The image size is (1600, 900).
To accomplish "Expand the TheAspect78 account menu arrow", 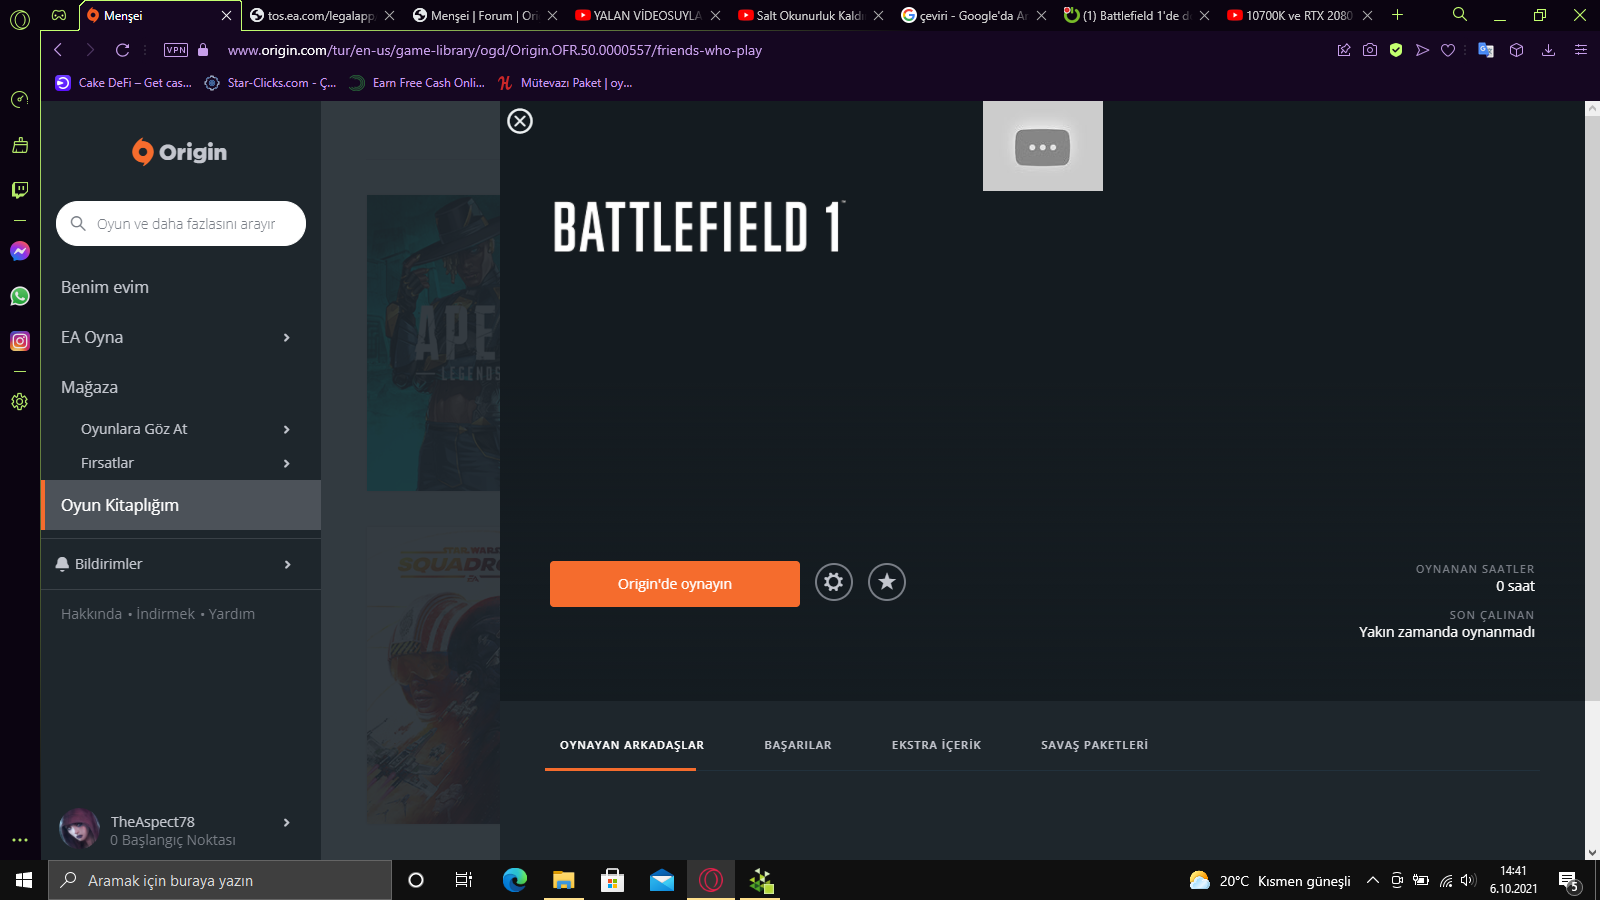I will click(287, 823).
